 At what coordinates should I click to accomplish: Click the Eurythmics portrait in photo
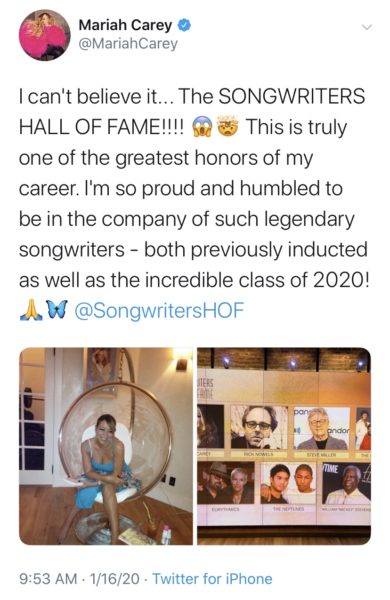pyautogui.click(x=226, y=483)
